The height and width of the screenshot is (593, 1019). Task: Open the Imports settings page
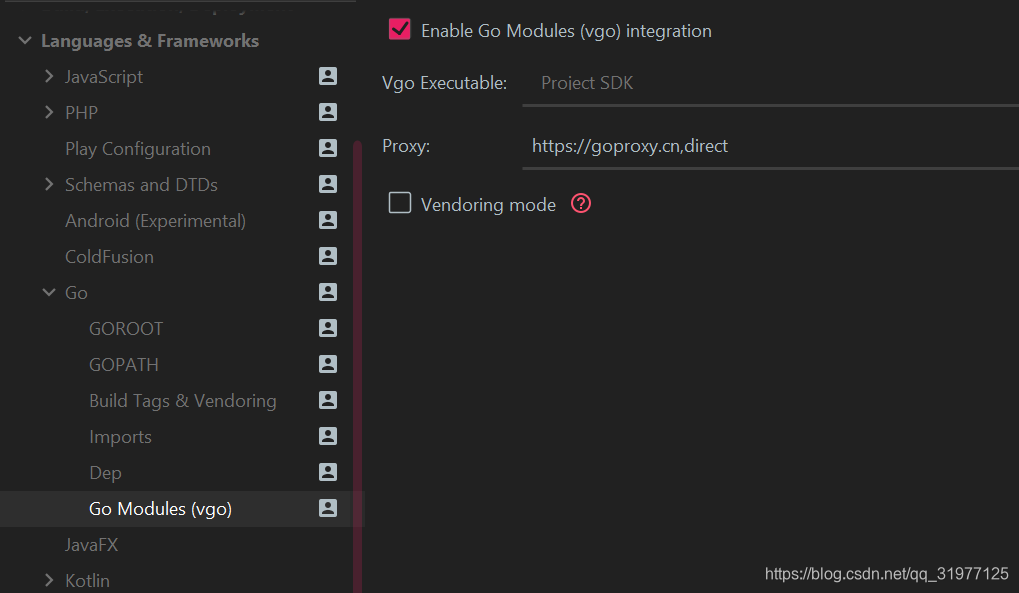[120, 437]
